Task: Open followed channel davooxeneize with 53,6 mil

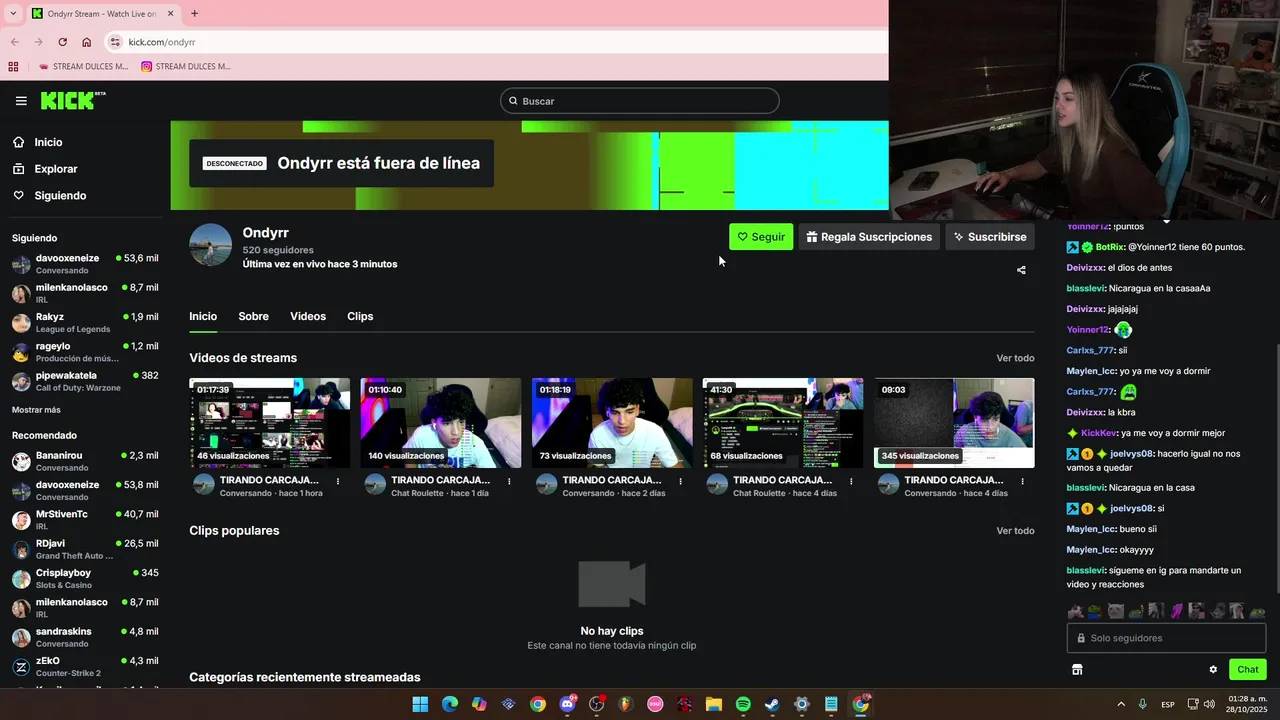Action: click(x=85, y=264)
